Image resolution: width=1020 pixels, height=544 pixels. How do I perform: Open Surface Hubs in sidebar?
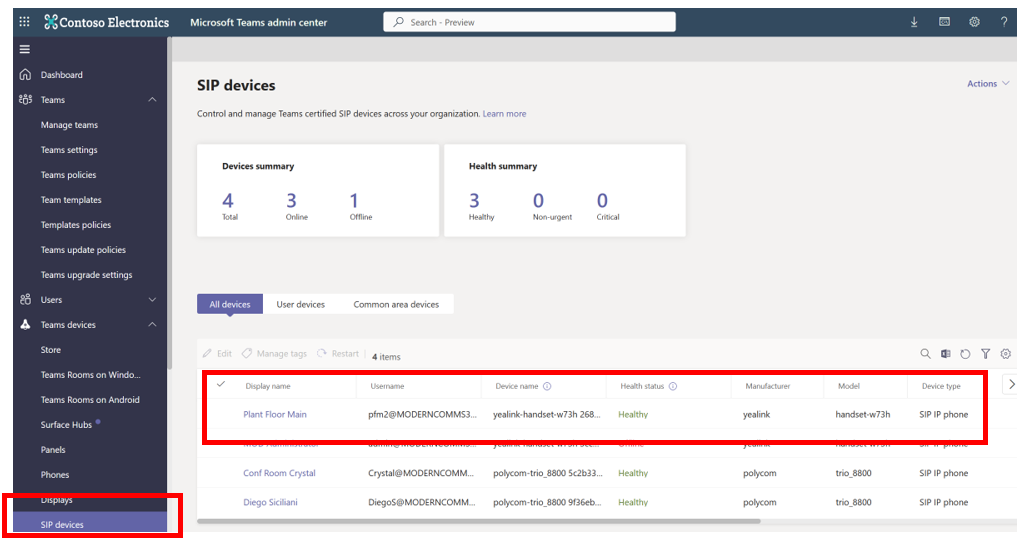pyautogui.click(x=66, y=424)
